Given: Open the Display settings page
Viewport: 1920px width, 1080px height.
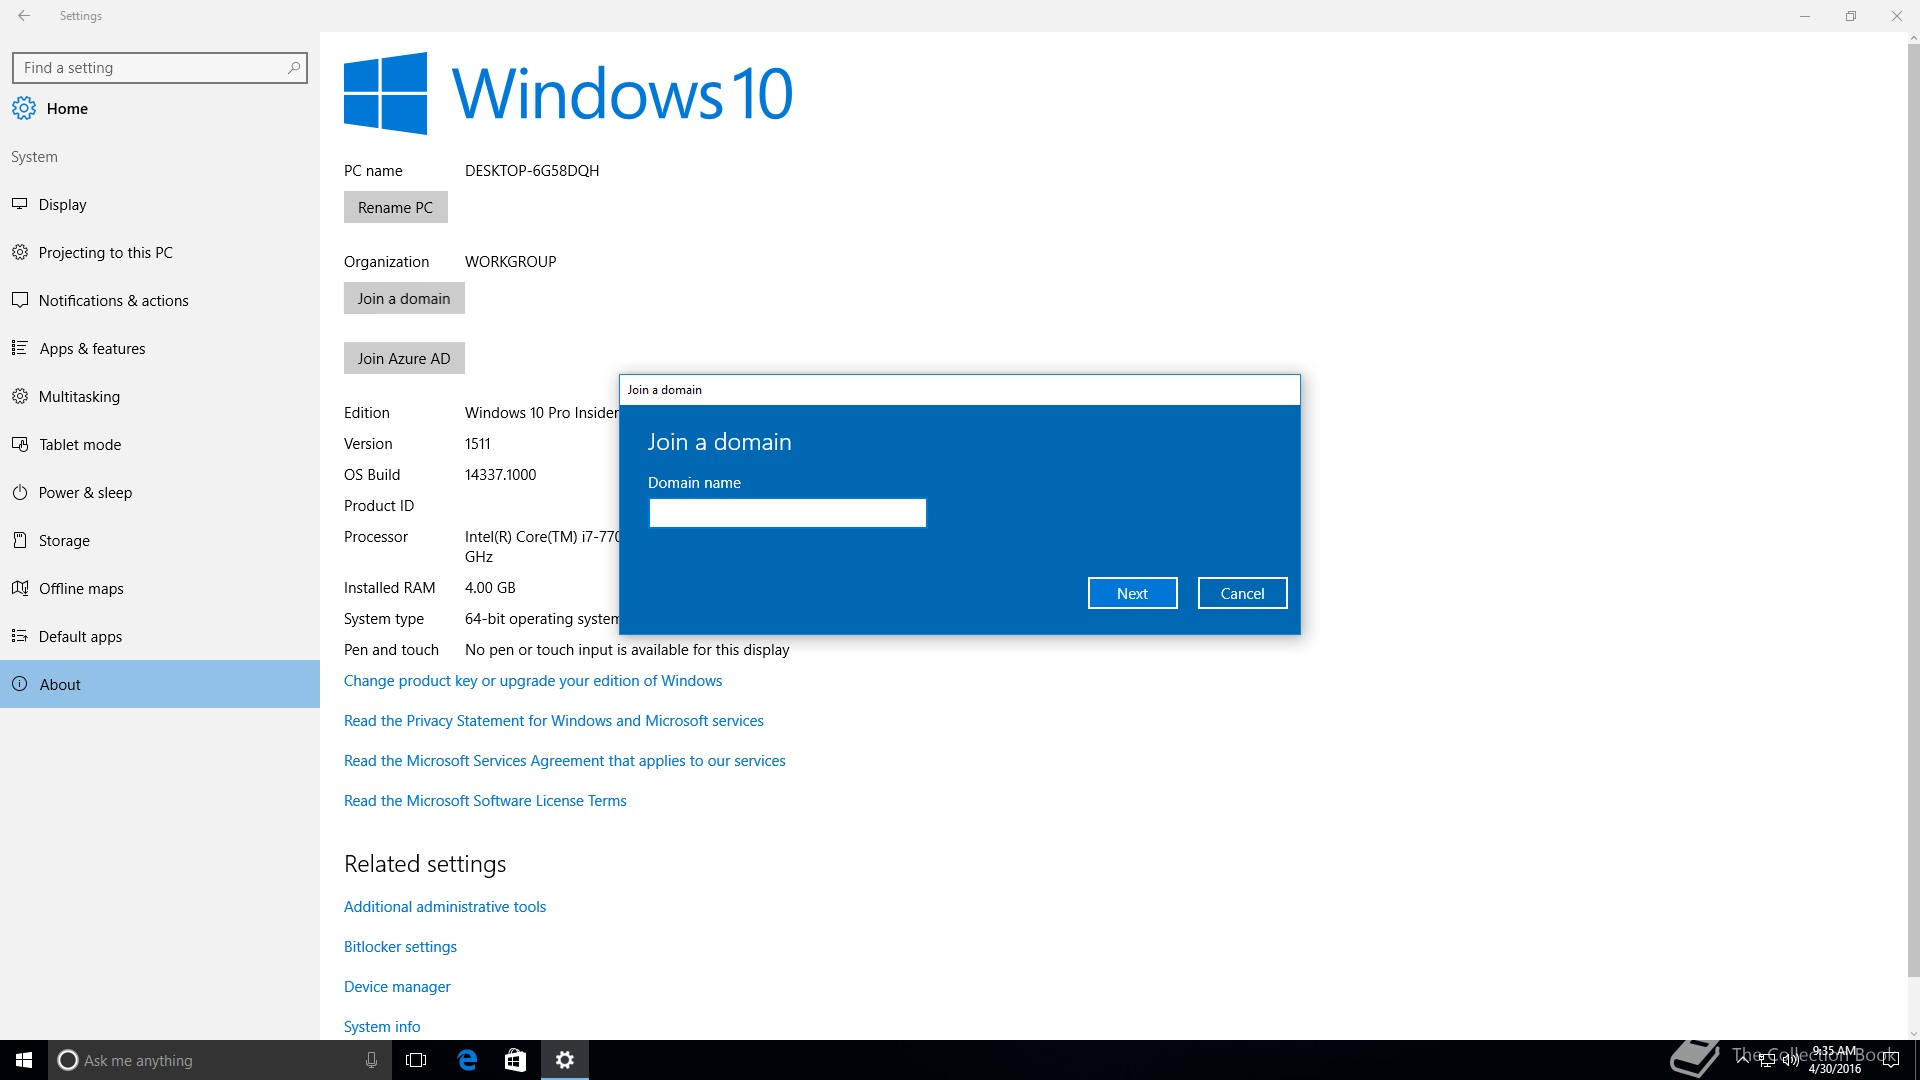Looking at the screenshot, I should point(160,204).
